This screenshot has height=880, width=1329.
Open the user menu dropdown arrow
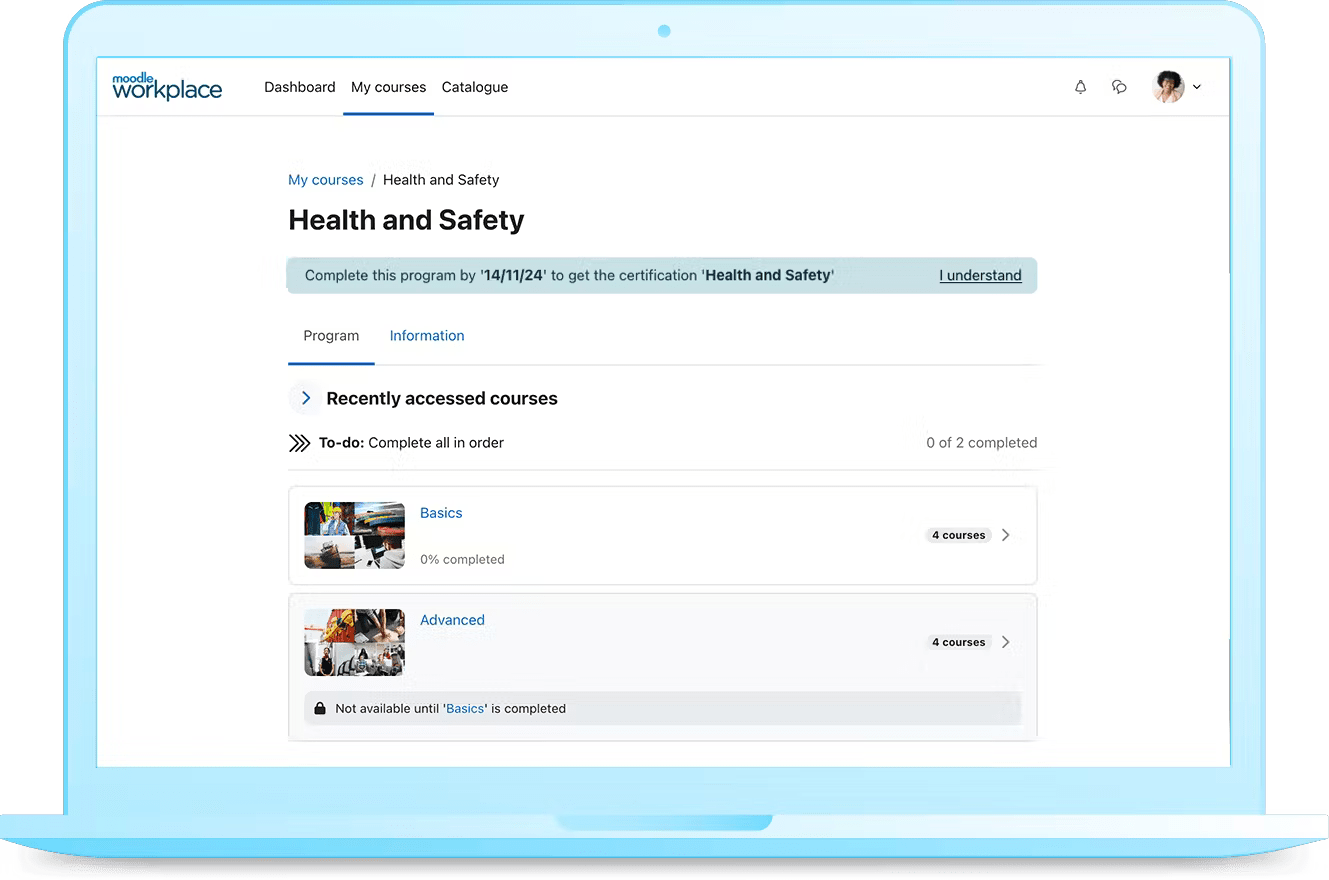coord(1197,87)
